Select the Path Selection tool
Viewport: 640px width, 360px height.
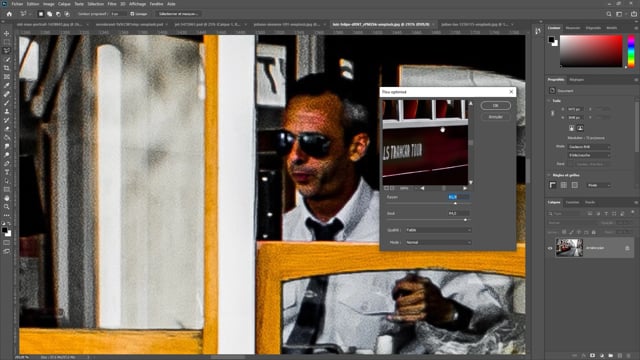pyautogui.click(x=7, y=181)
